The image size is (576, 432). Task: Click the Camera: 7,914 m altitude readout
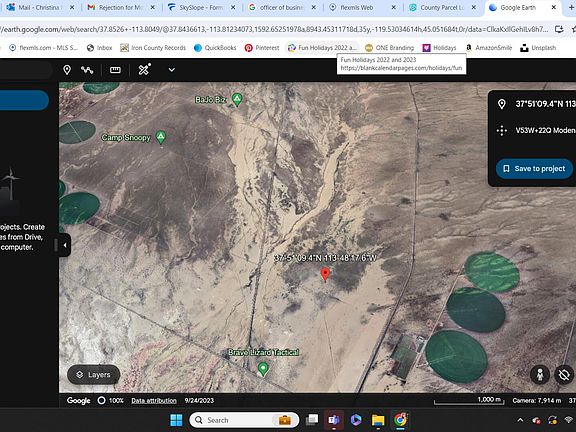pos(537,400)
